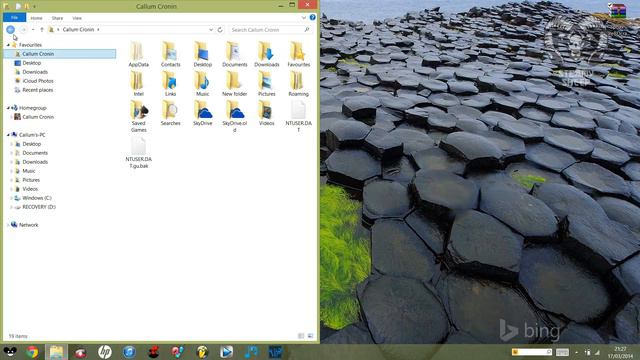The width and height of the screenshot is (640, 360).
Task: Select the New folder icon
Action: point(235,83)
